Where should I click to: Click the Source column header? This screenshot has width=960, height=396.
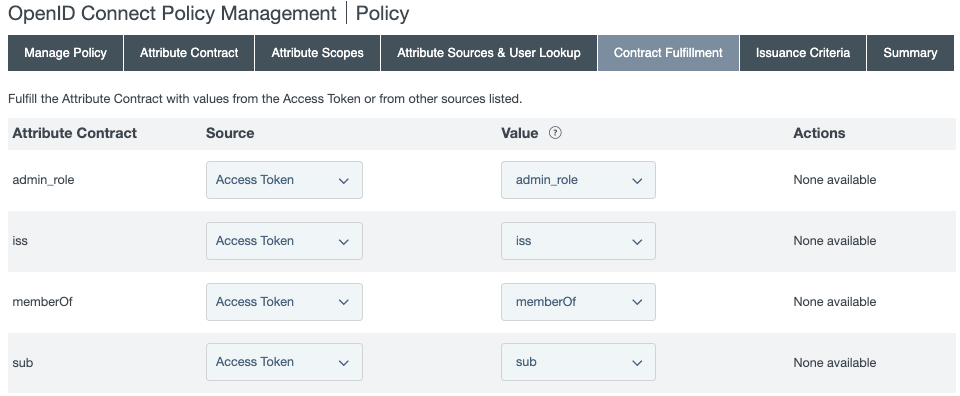click(230, 133)
